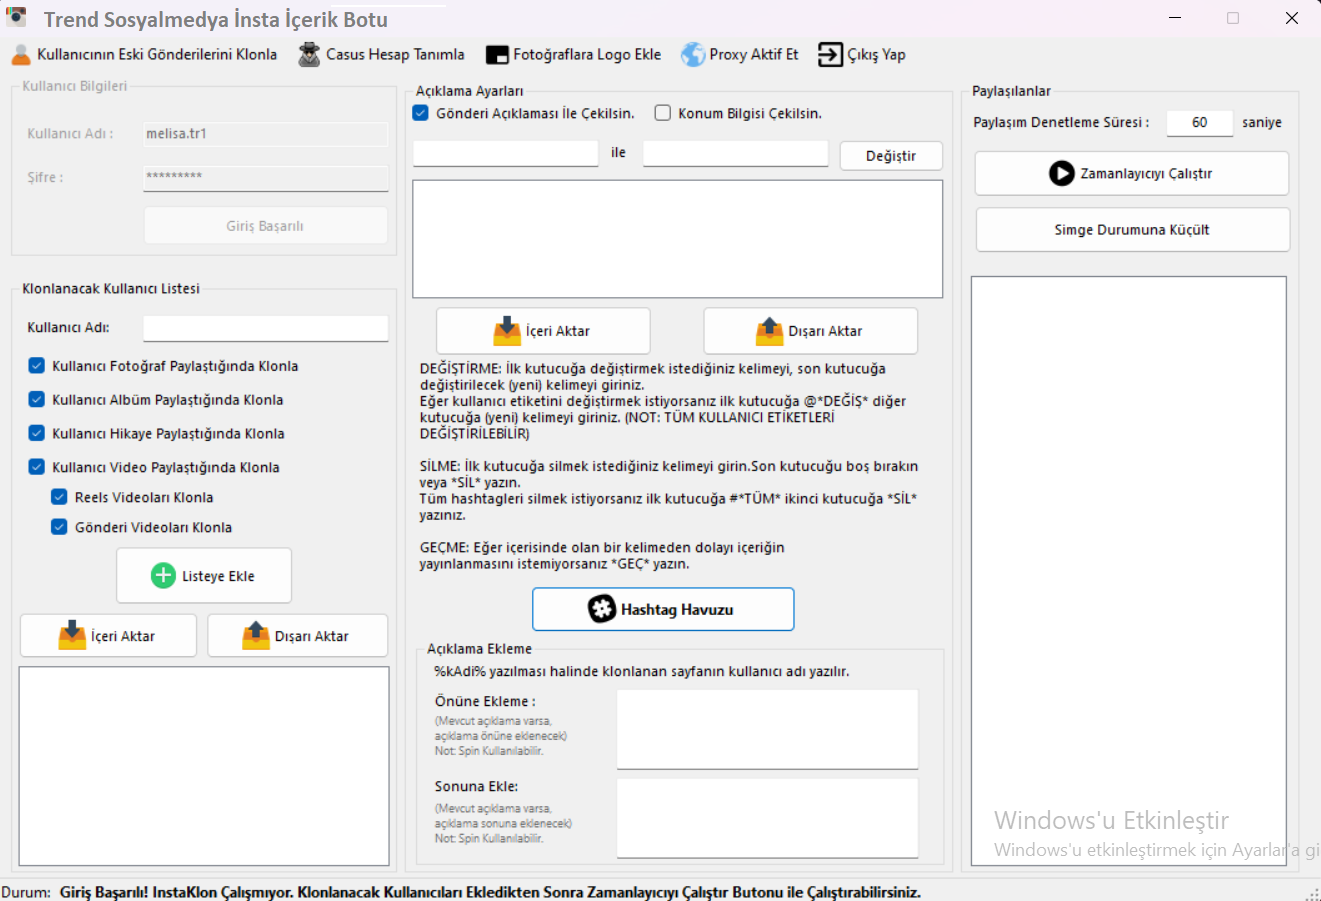Click the Fotoğraflara Logo Ekle image icon

[x=497, y=55]
